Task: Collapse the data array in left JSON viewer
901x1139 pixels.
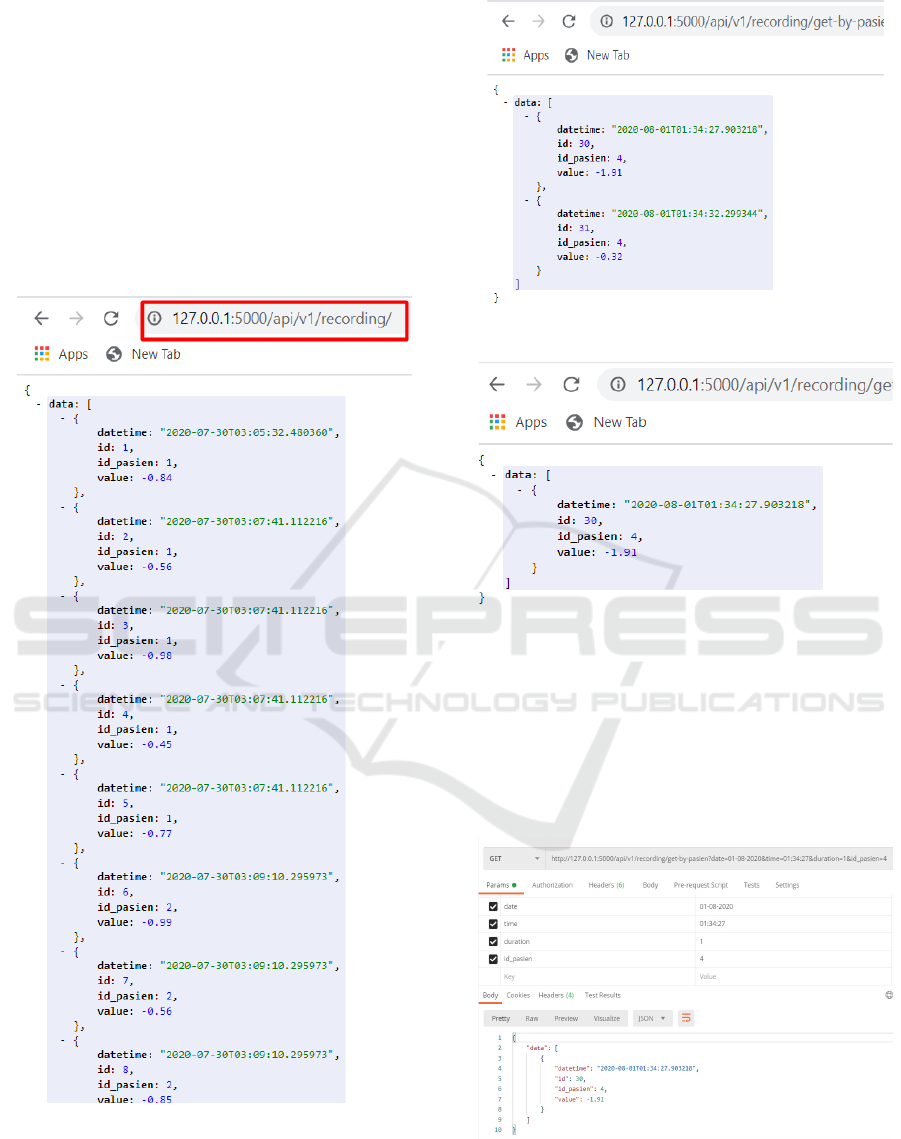Action: coord(39,404)
